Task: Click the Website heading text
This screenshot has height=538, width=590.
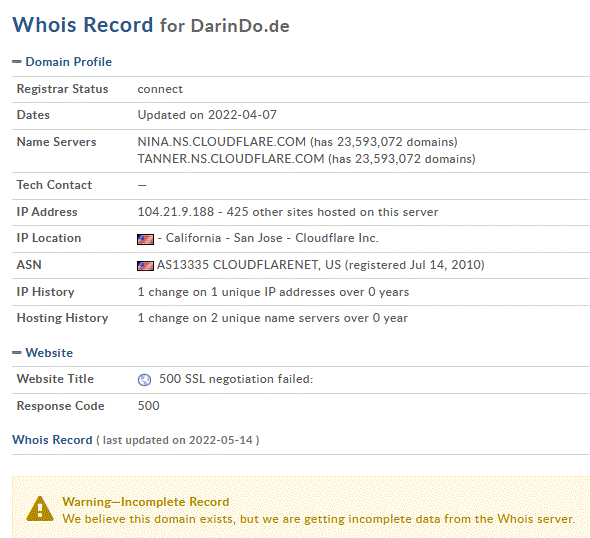Action: 49,353
